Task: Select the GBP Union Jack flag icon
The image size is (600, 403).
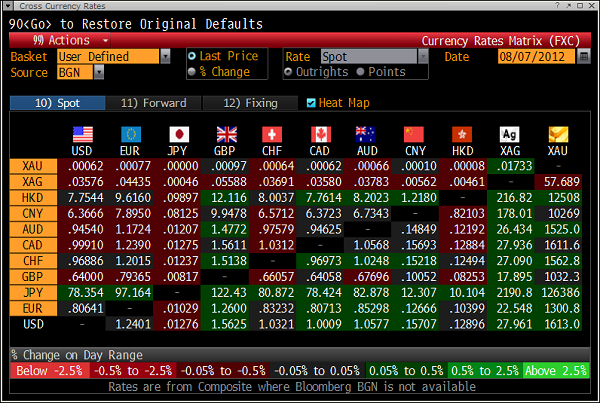Action: [x=226, y=135]
